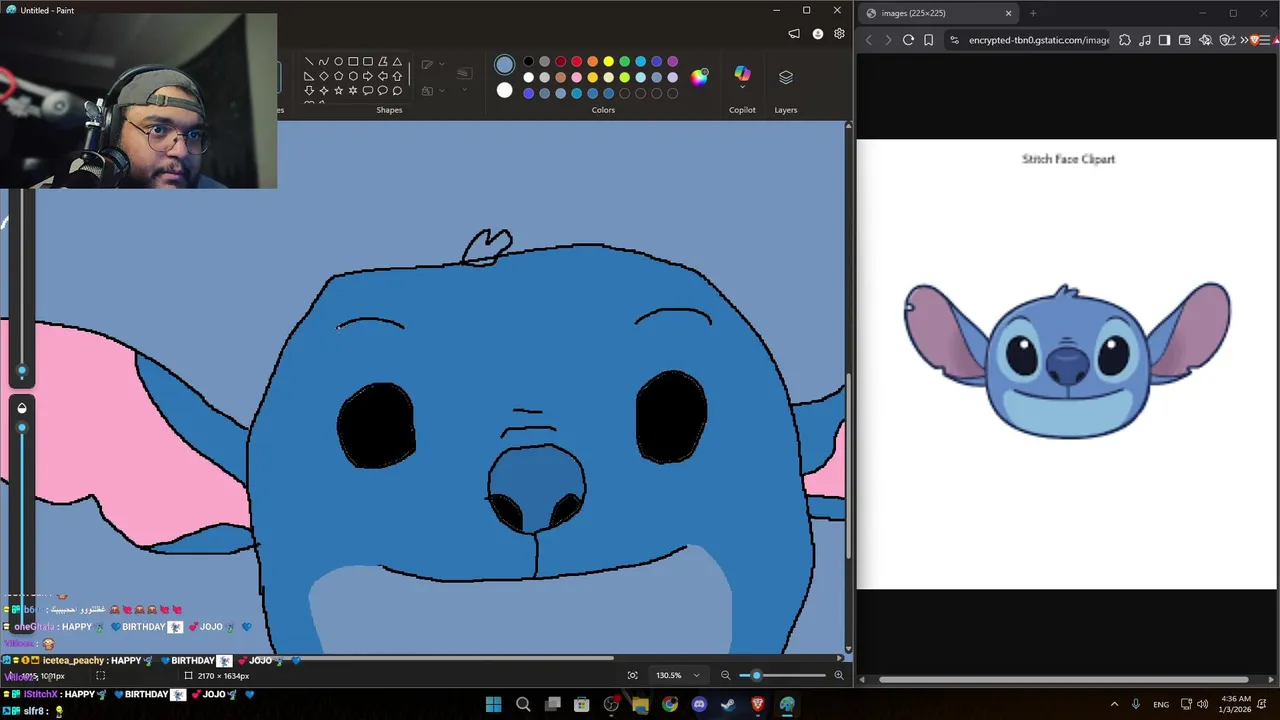Open the browser hamburger menu

[x=1265, y=40]
